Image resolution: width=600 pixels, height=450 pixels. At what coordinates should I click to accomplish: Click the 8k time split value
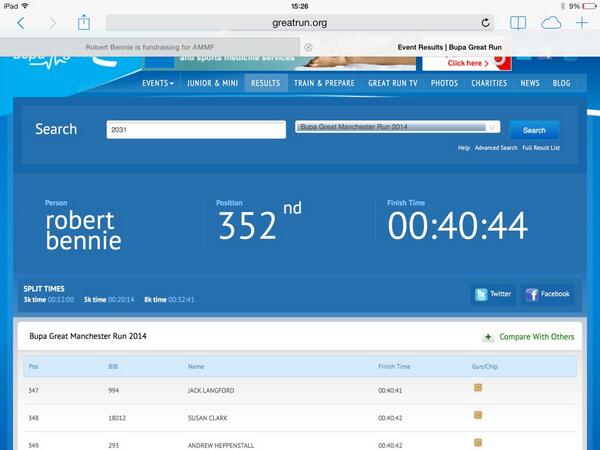pos(181,300)
